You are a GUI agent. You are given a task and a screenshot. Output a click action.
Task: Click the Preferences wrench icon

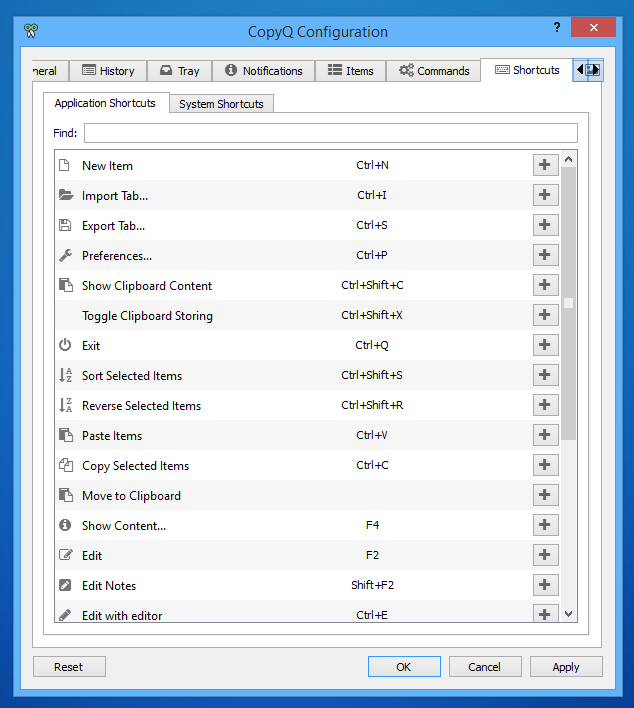click(x=65, y=255)
